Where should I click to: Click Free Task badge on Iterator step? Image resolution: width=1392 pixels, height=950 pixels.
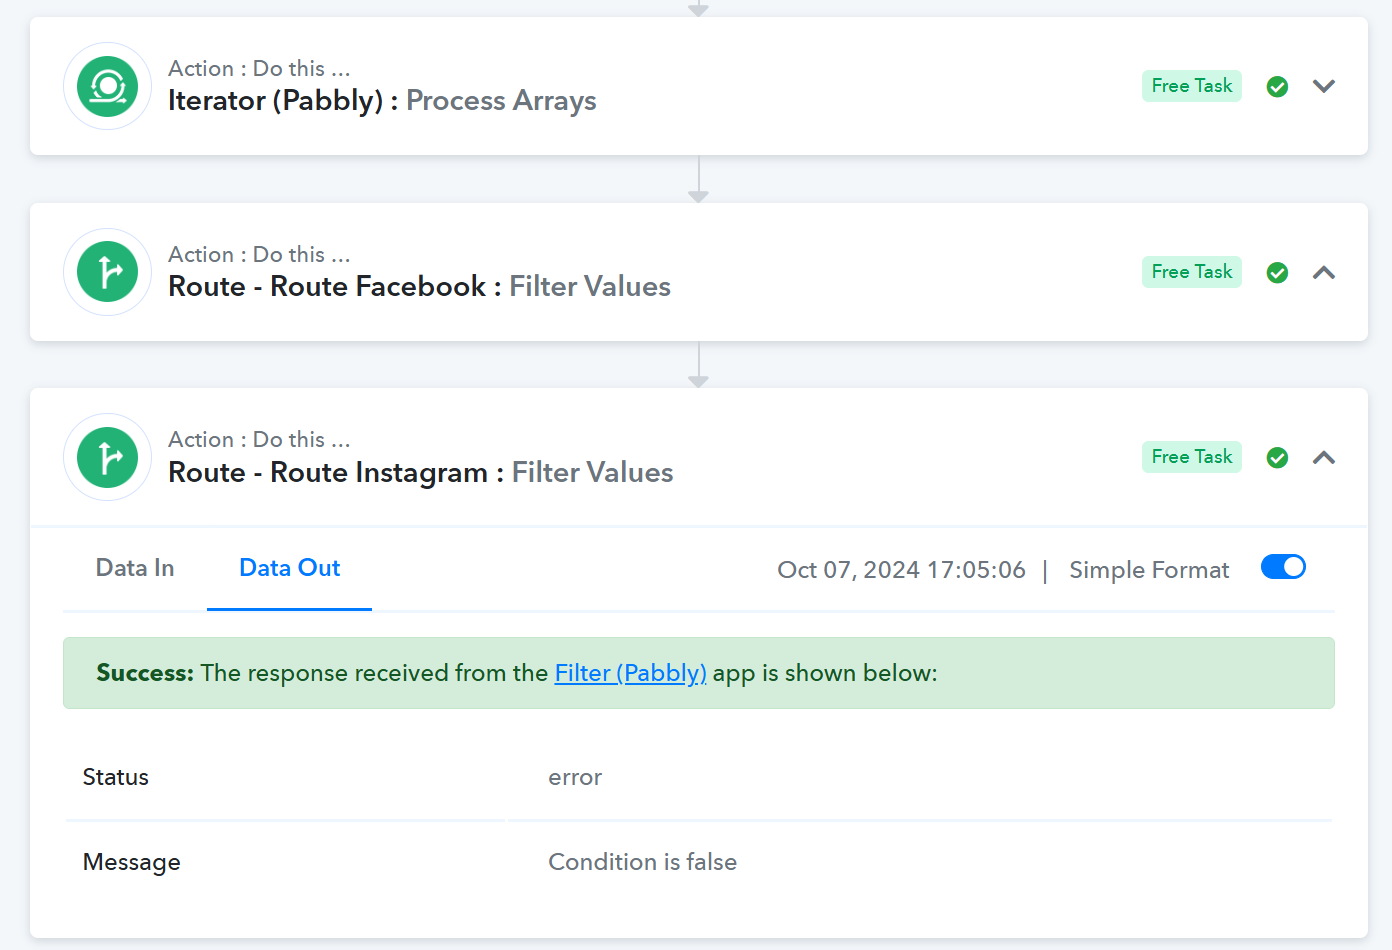pos(1192,86)
